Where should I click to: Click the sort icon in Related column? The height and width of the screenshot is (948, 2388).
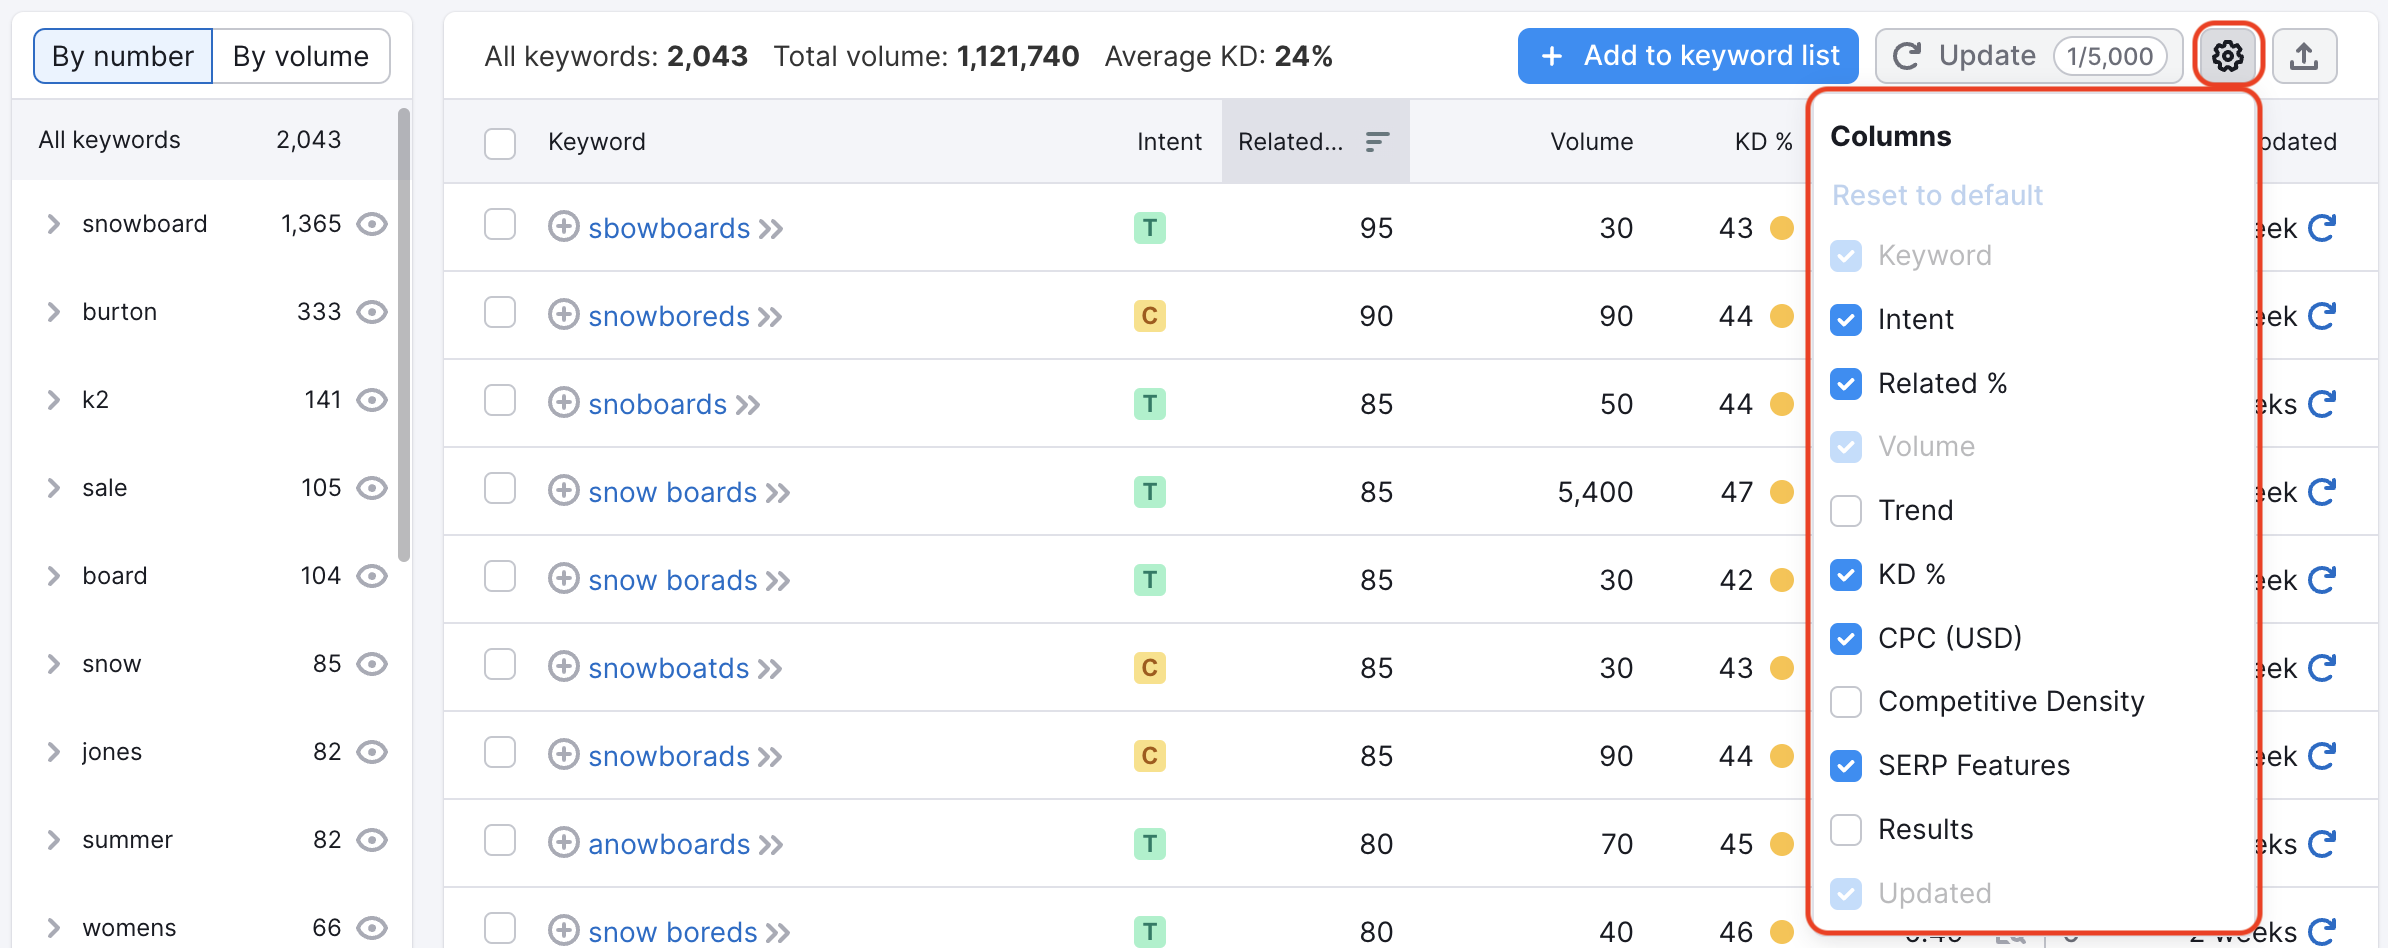1377,142
